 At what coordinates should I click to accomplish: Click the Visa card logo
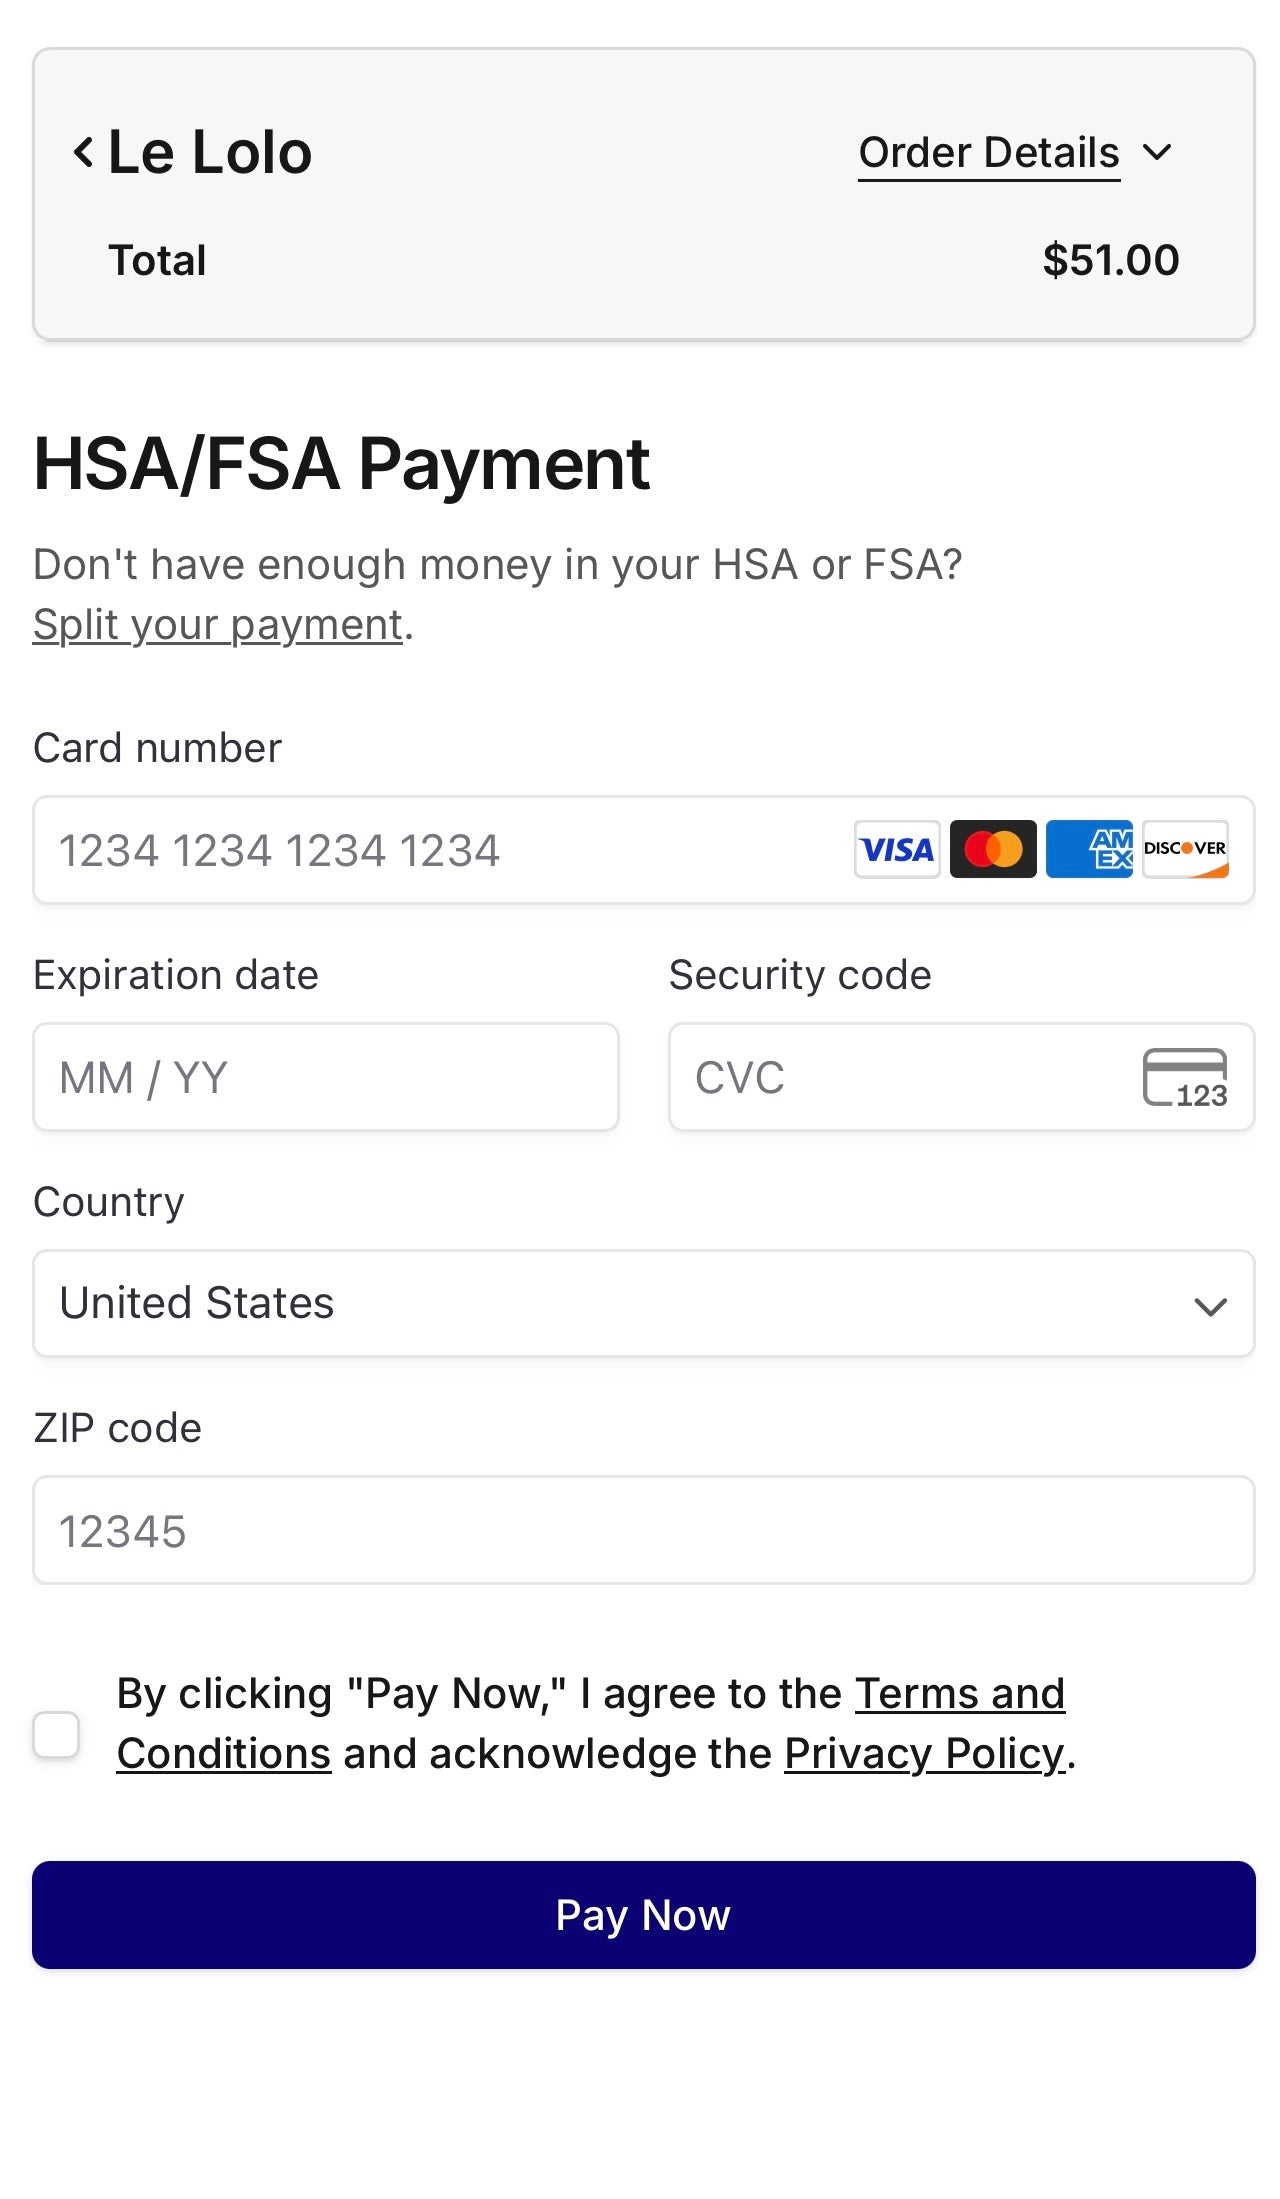coord(896,850)
